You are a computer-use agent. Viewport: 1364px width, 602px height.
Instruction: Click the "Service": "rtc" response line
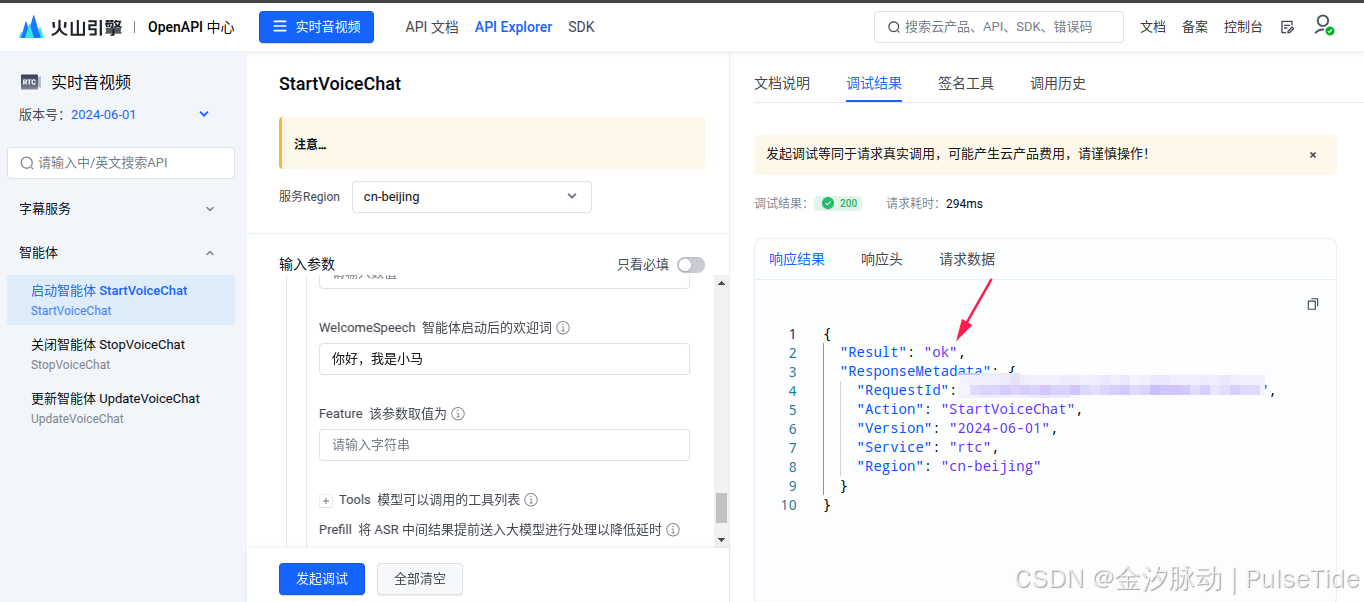(927, 448)
